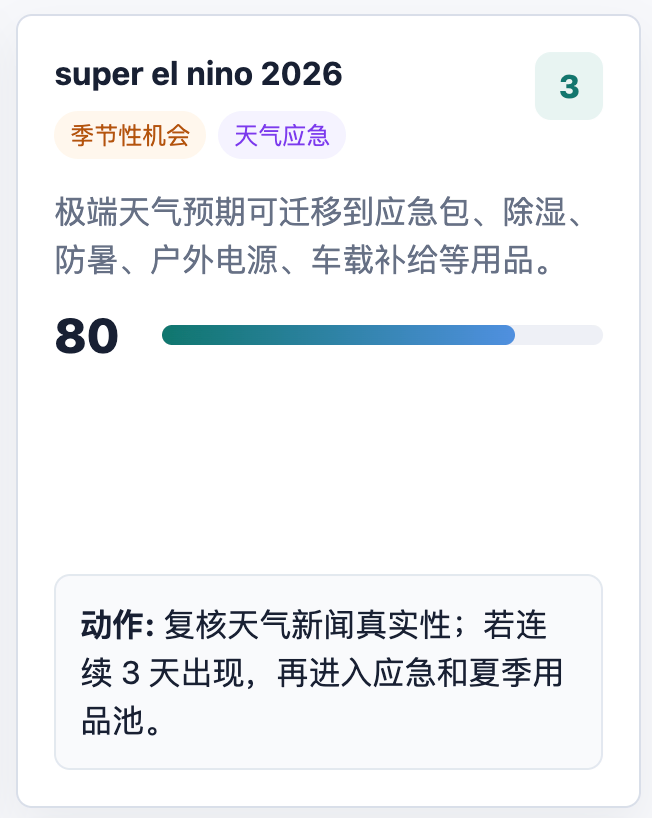
Task: Click the blue right tip of the filled bar
Action: [x=506, y=335]
